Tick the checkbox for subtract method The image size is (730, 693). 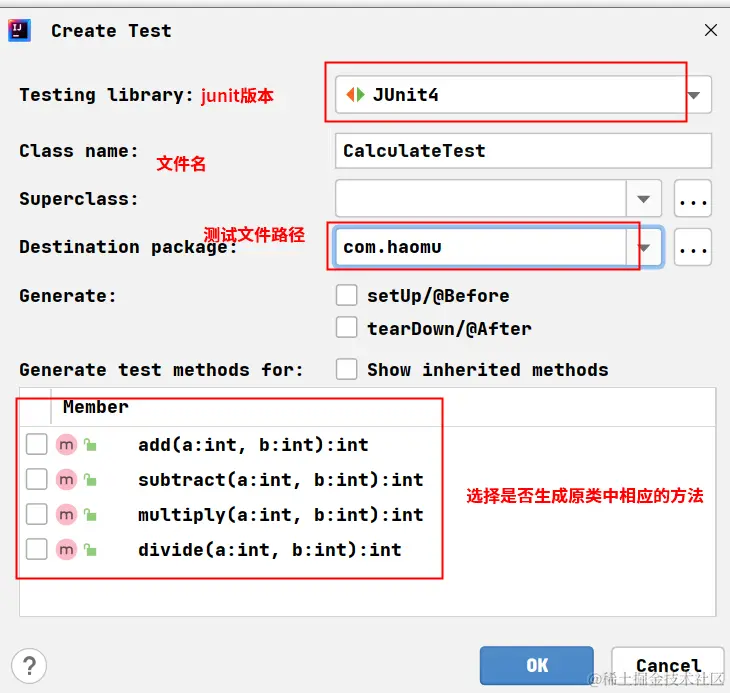pos(36,479)
